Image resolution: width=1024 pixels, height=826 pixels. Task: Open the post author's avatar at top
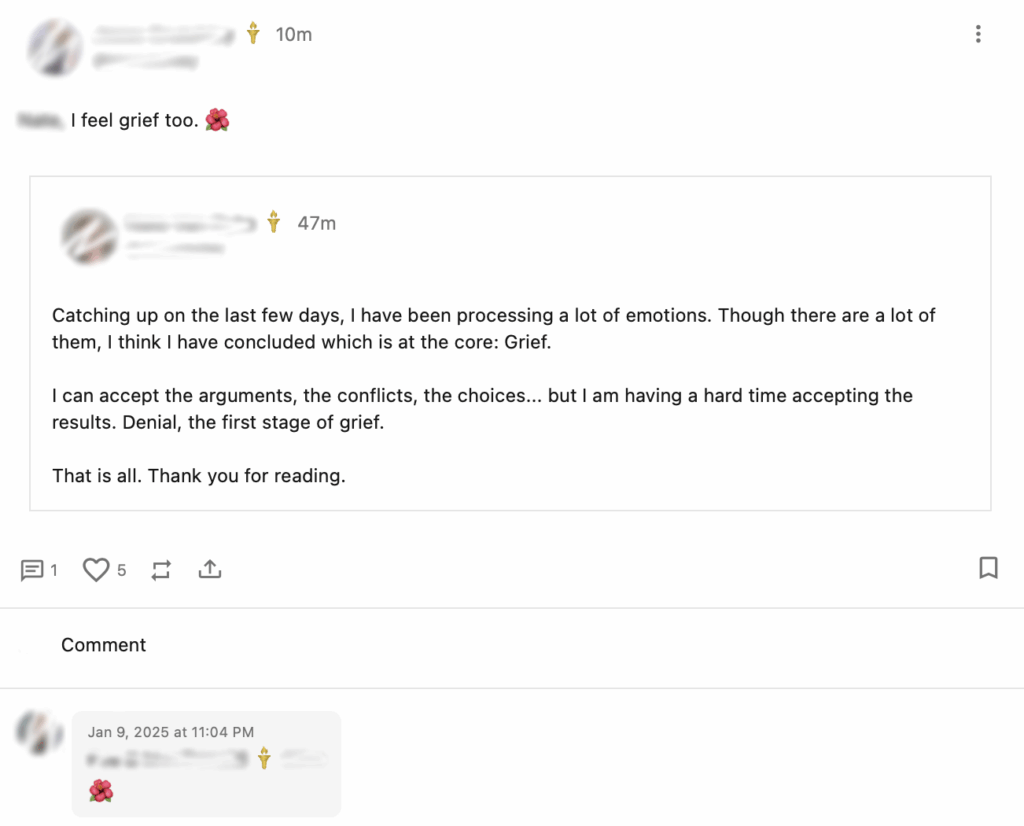pos(53,45)
